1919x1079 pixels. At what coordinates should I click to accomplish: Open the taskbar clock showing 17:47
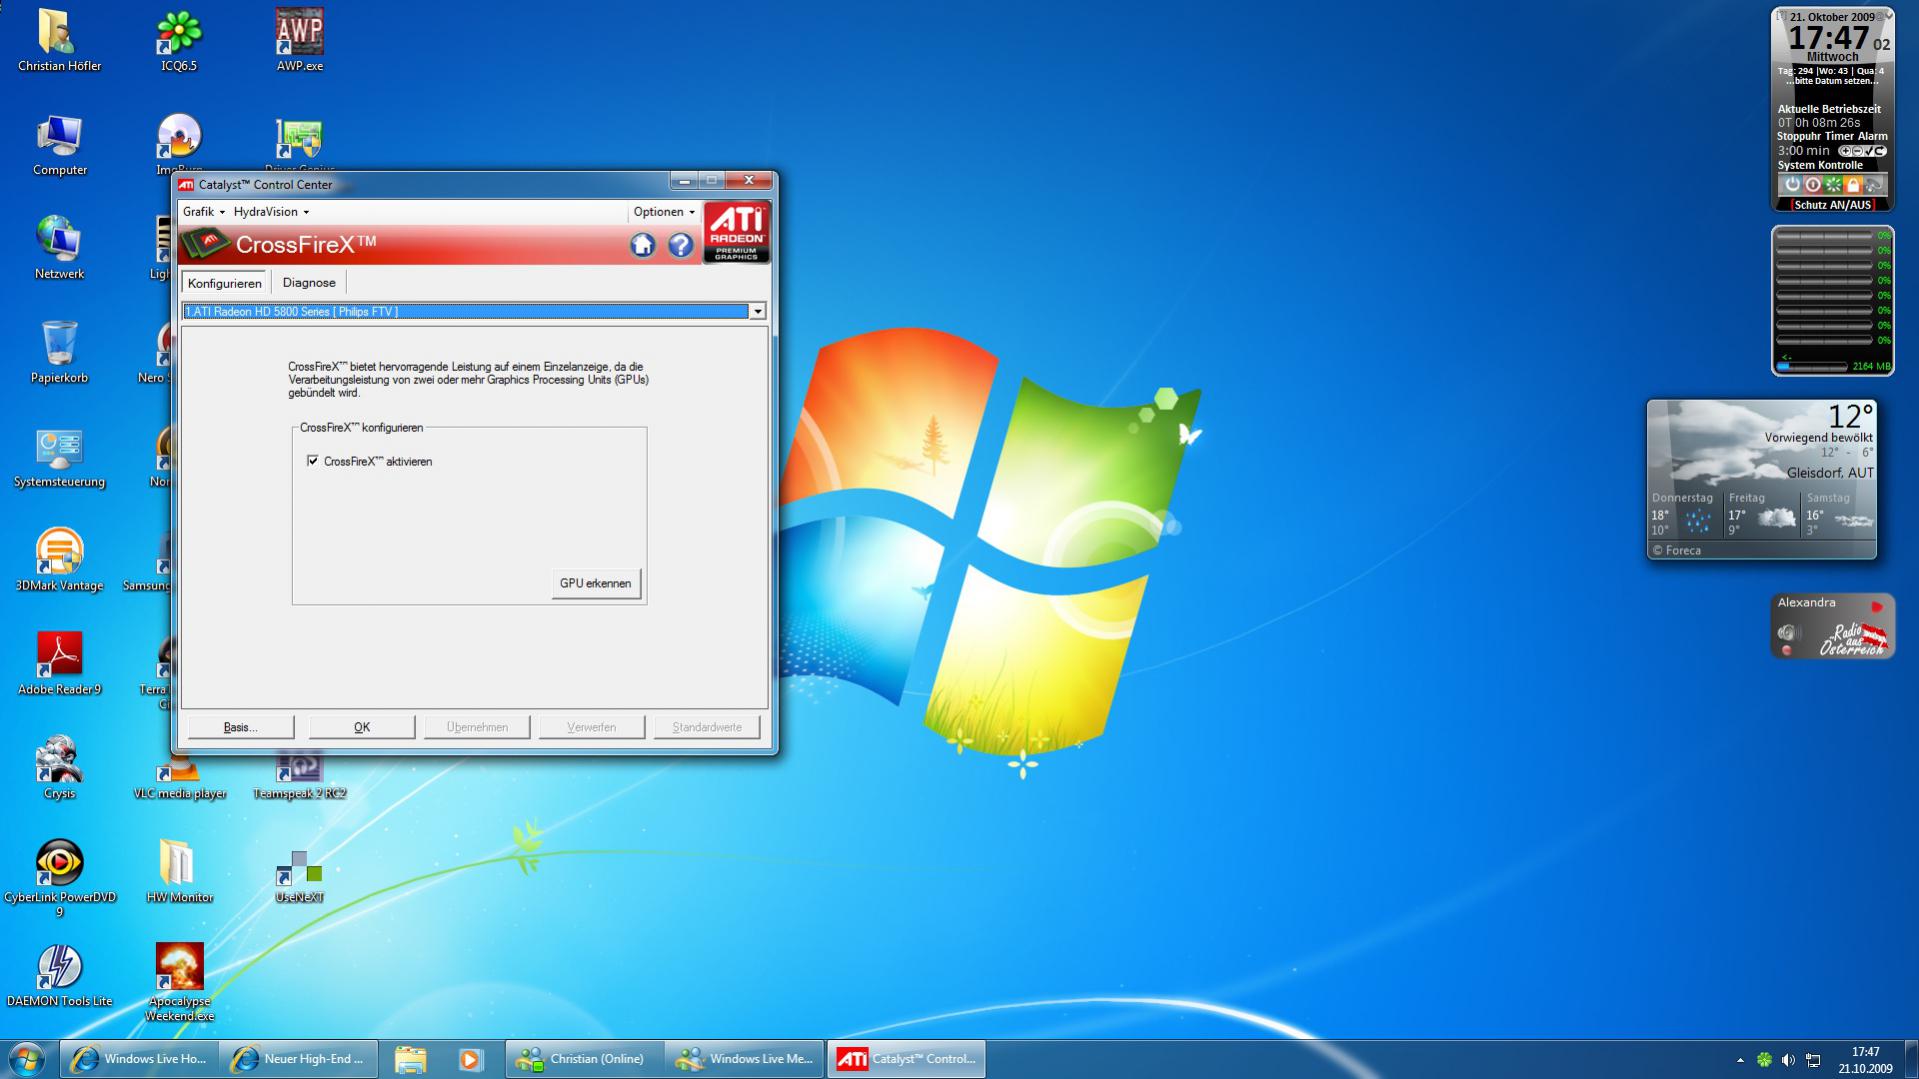1865,1060
